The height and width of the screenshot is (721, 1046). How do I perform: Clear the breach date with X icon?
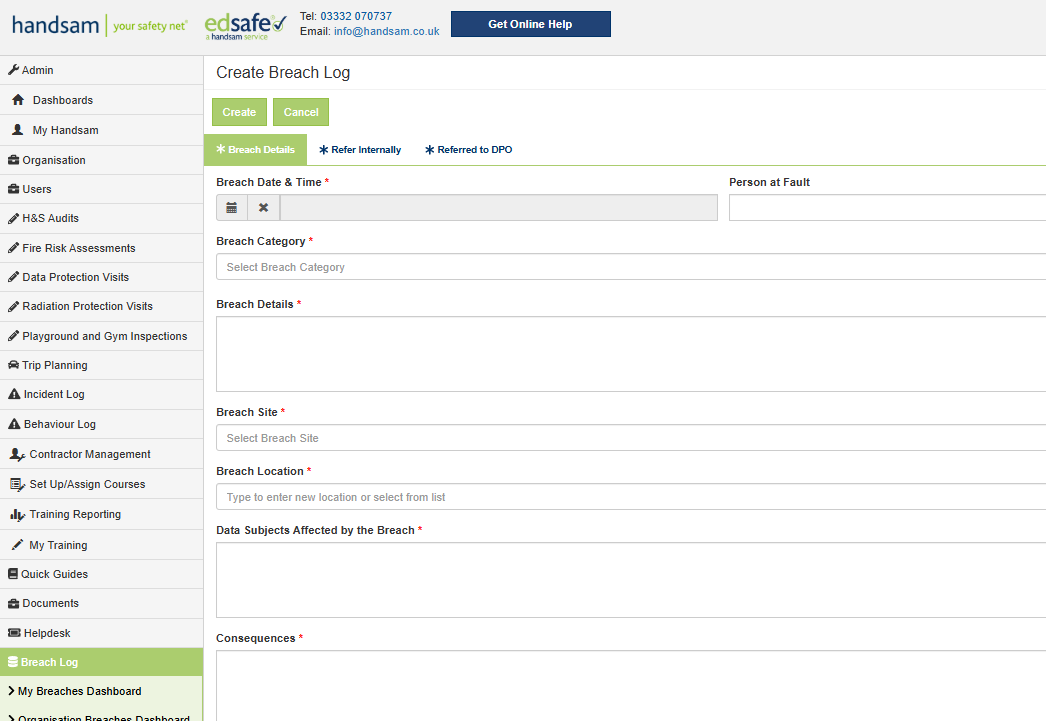click(x=264, y=207)
